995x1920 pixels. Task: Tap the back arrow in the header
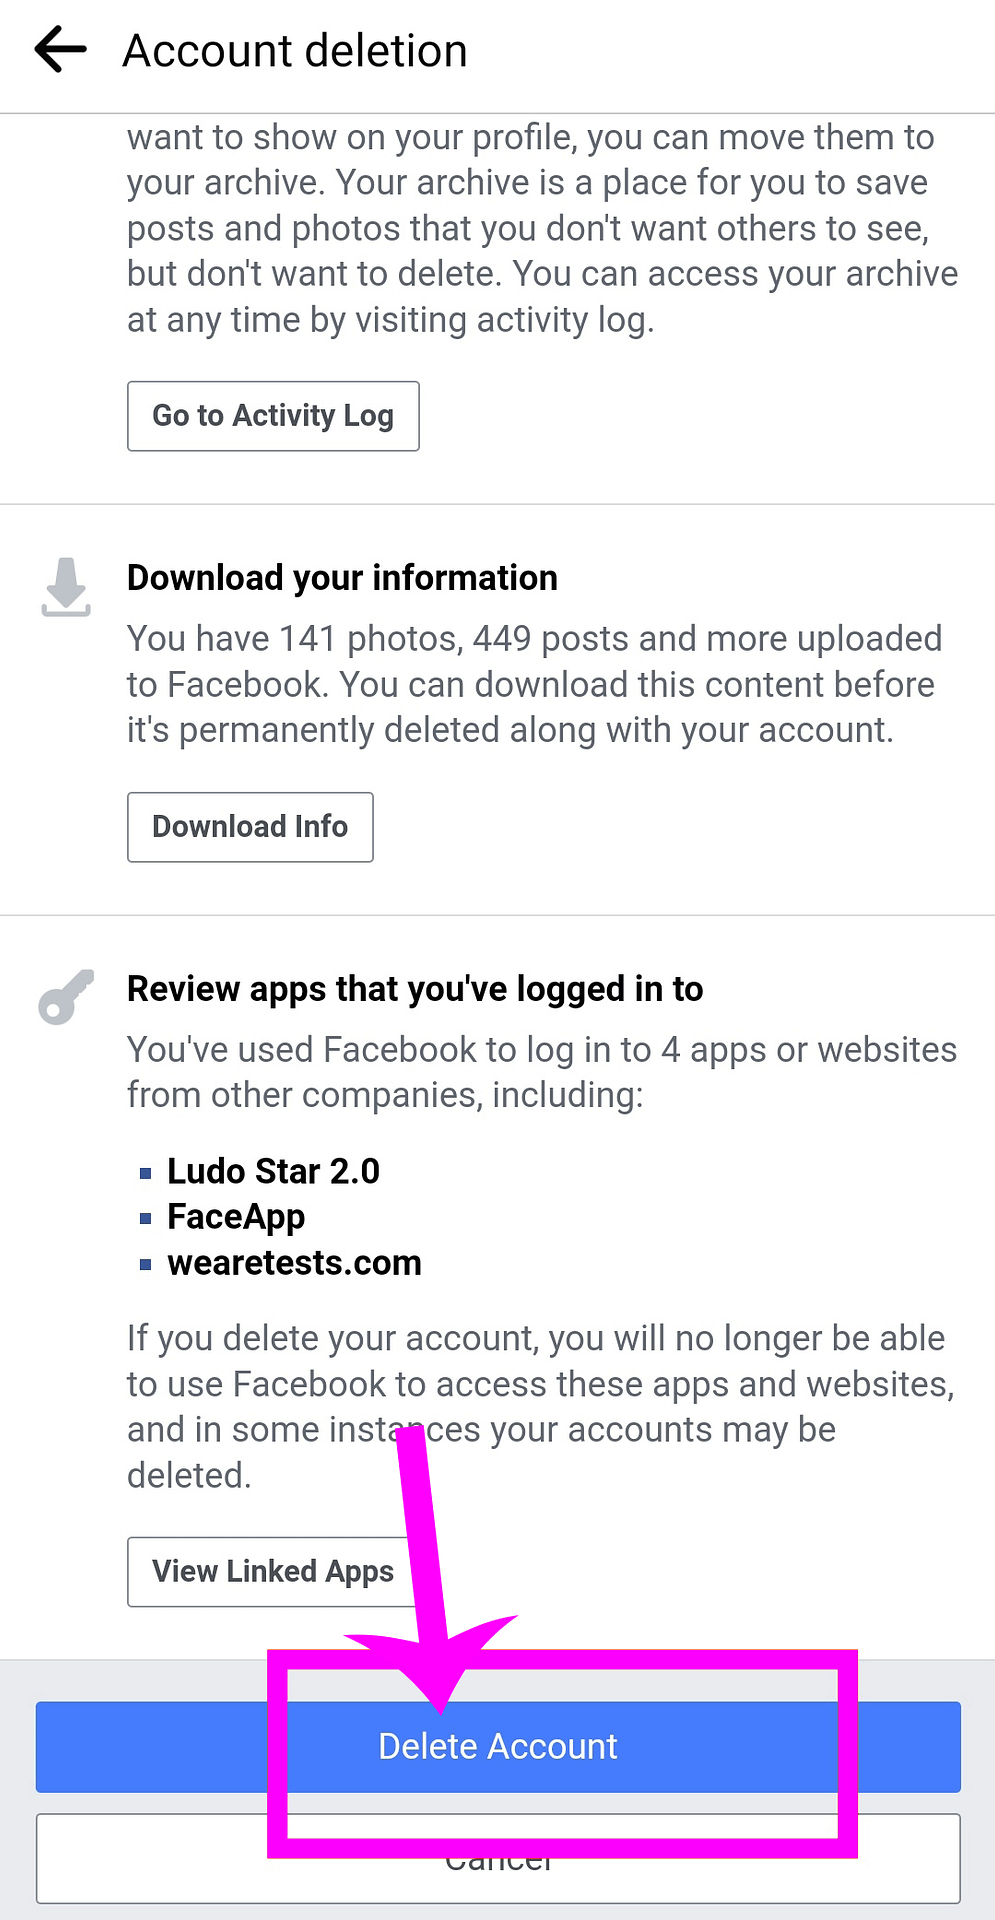[x=61, y=50]
